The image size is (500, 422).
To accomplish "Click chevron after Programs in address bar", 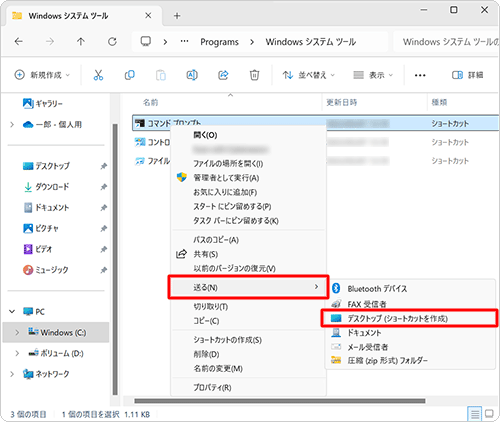I will click(252, 42).
